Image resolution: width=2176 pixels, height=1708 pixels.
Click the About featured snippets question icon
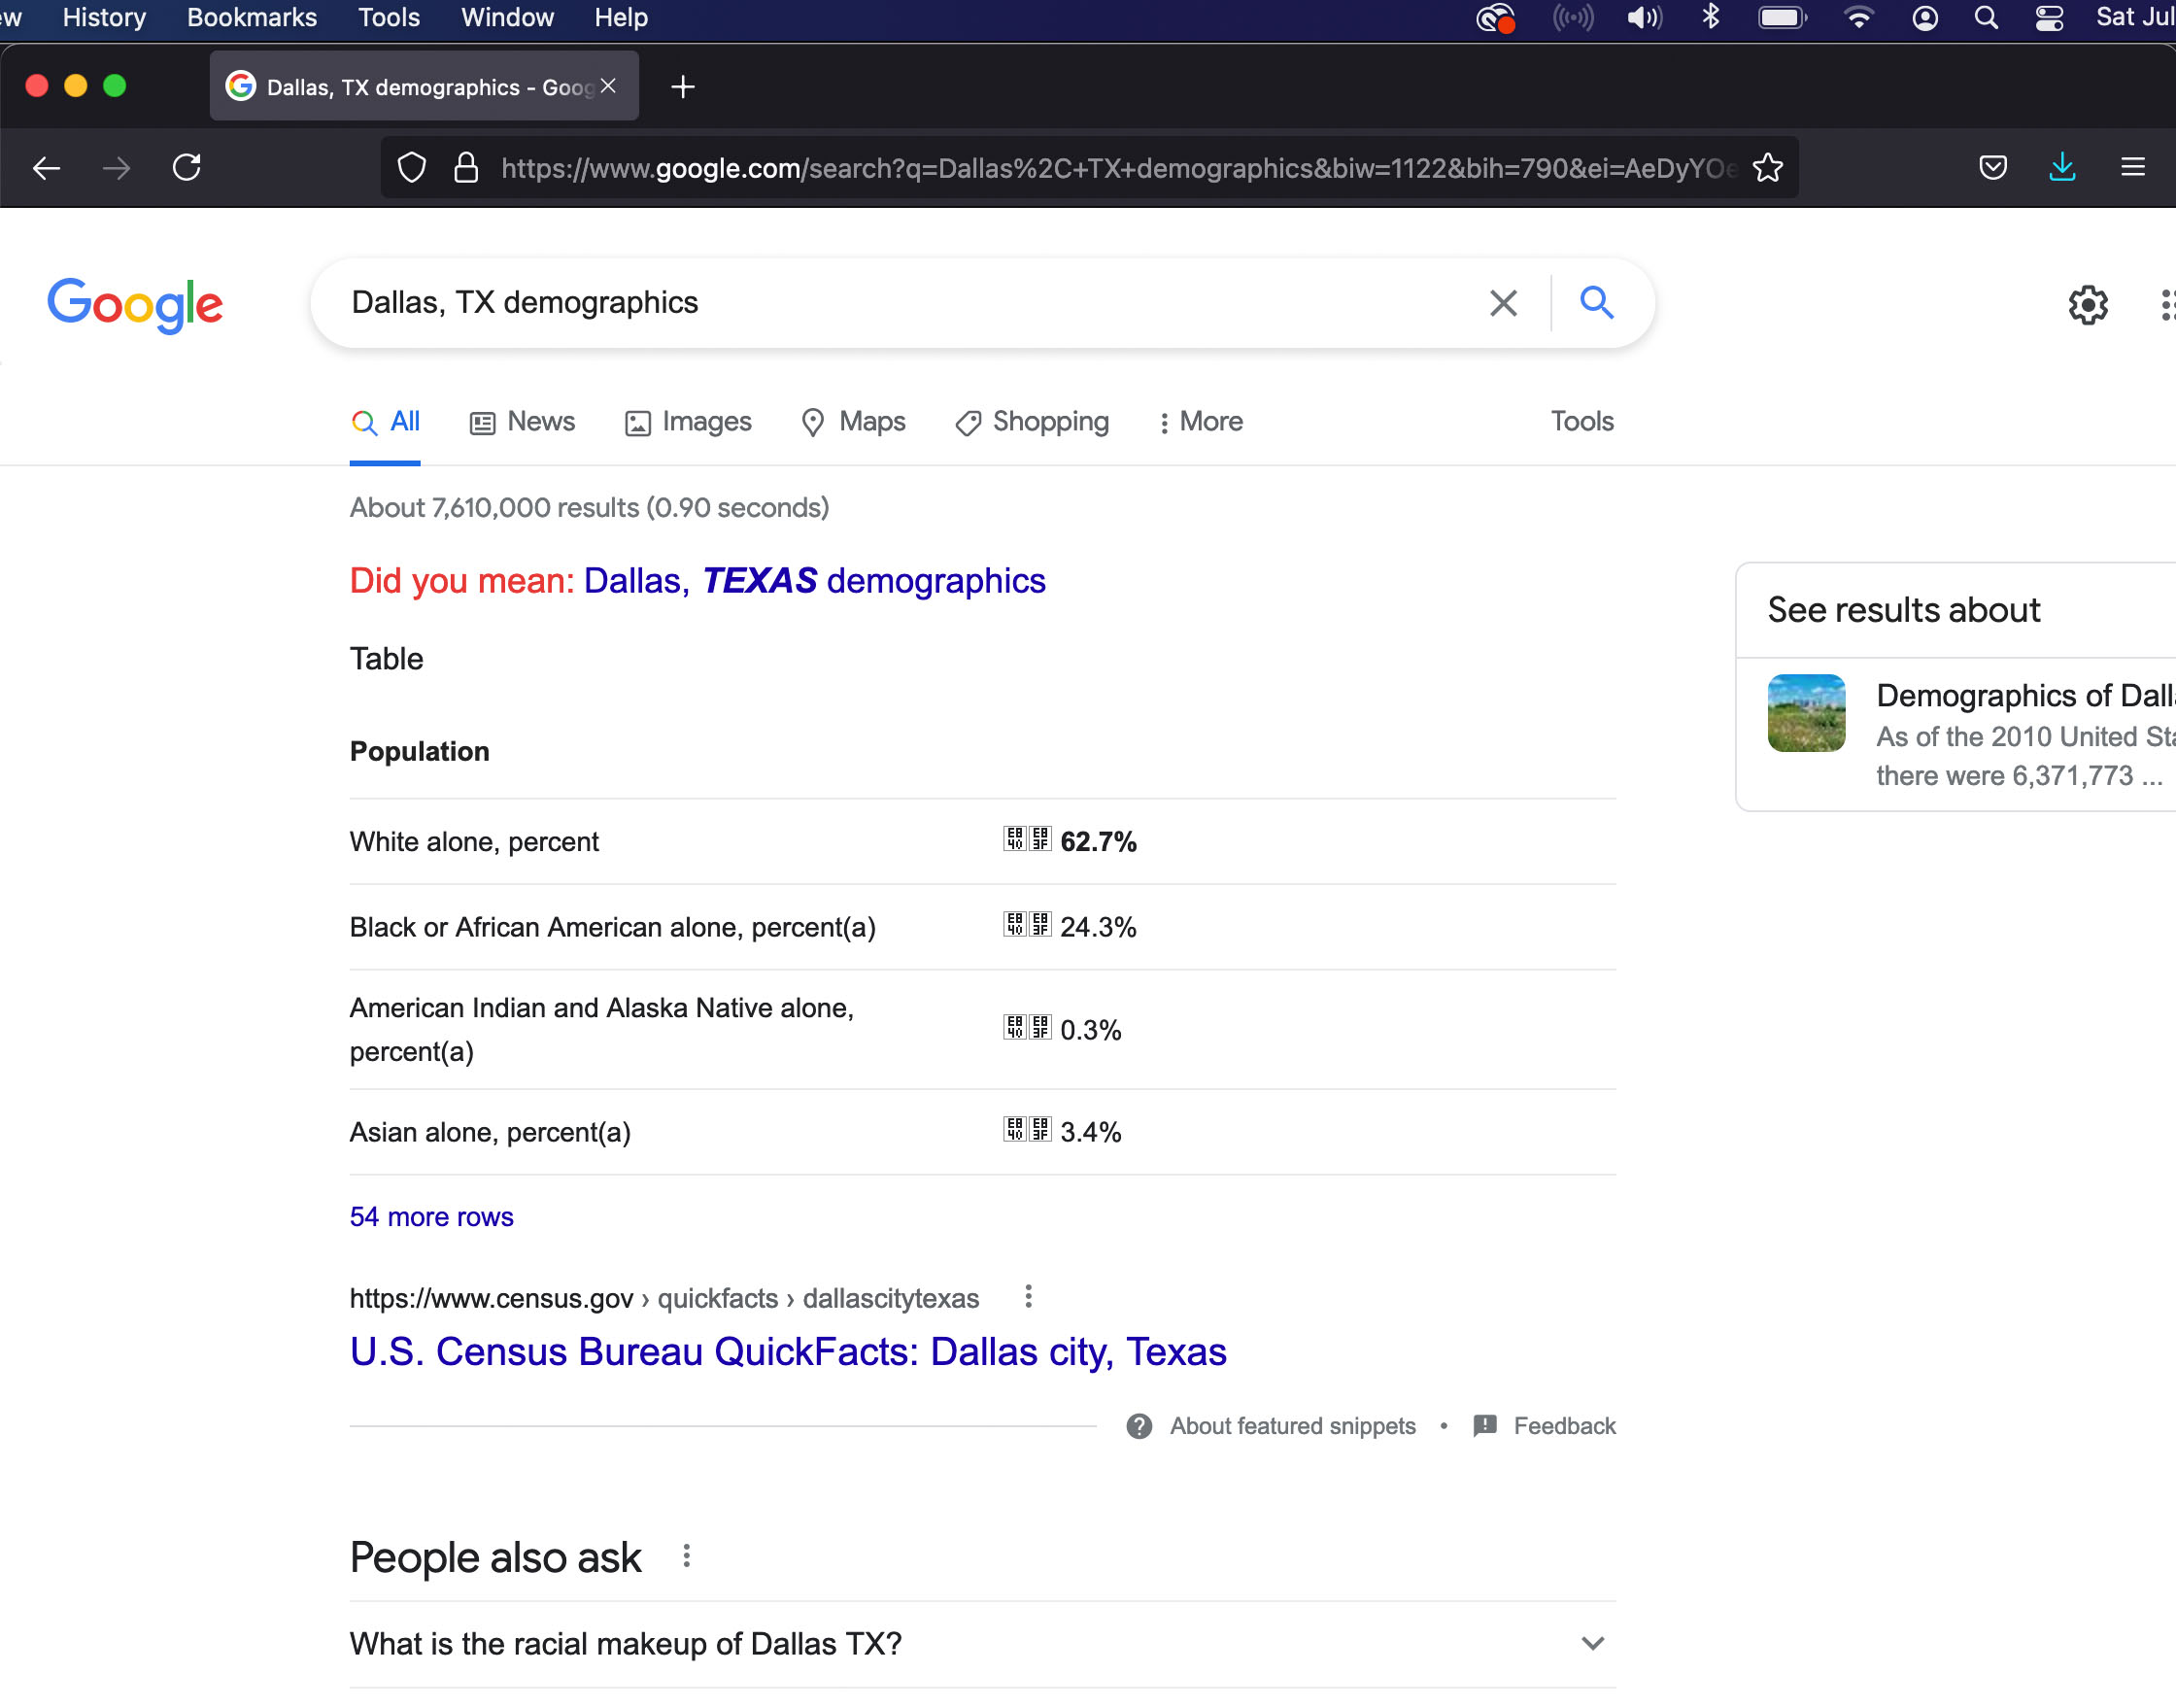[x=1139, y=1426]
